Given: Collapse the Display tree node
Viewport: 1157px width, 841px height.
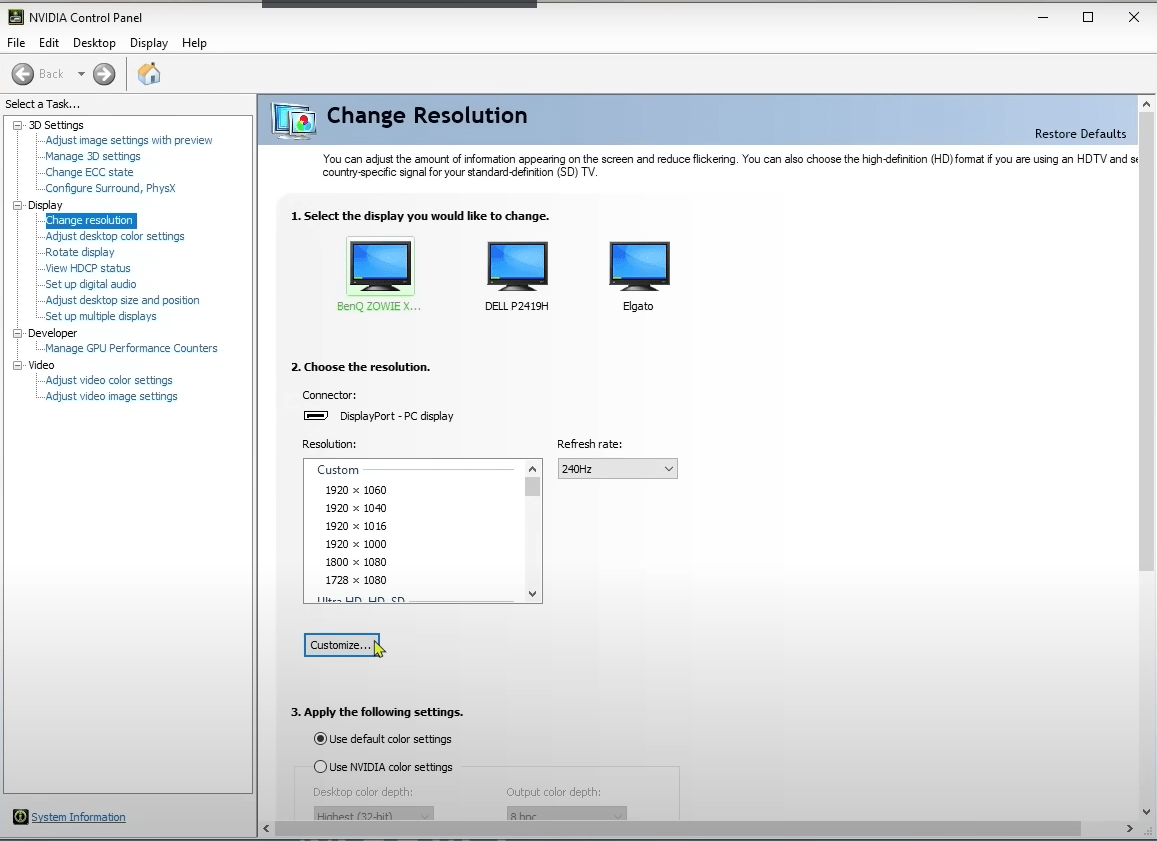Looking at the screenshot, I should [18, 205].
